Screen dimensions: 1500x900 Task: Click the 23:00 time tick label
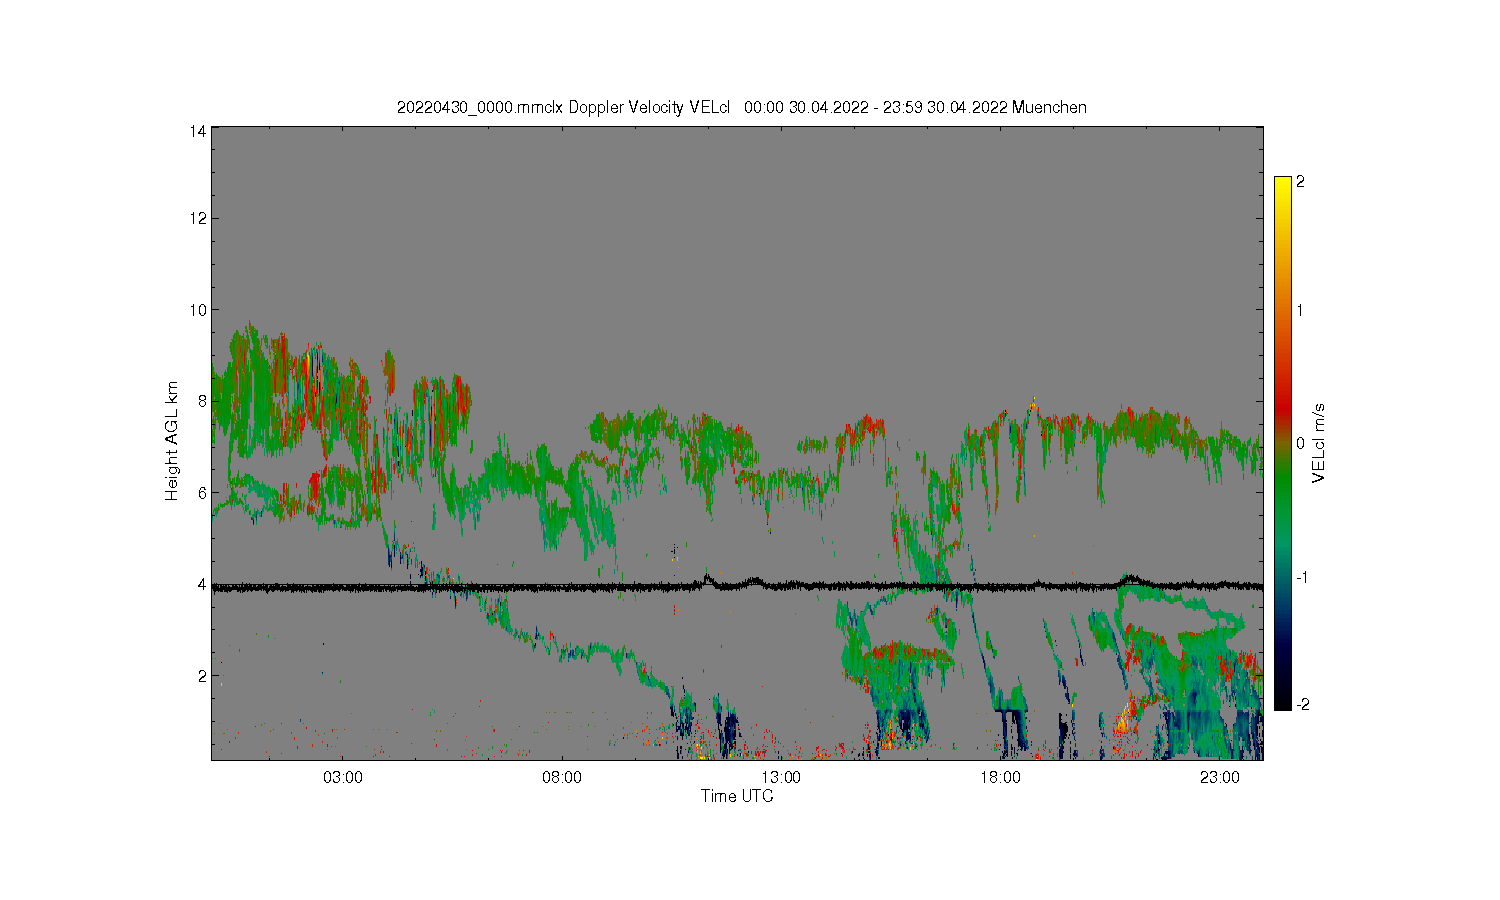click(x=1219, y=777)
